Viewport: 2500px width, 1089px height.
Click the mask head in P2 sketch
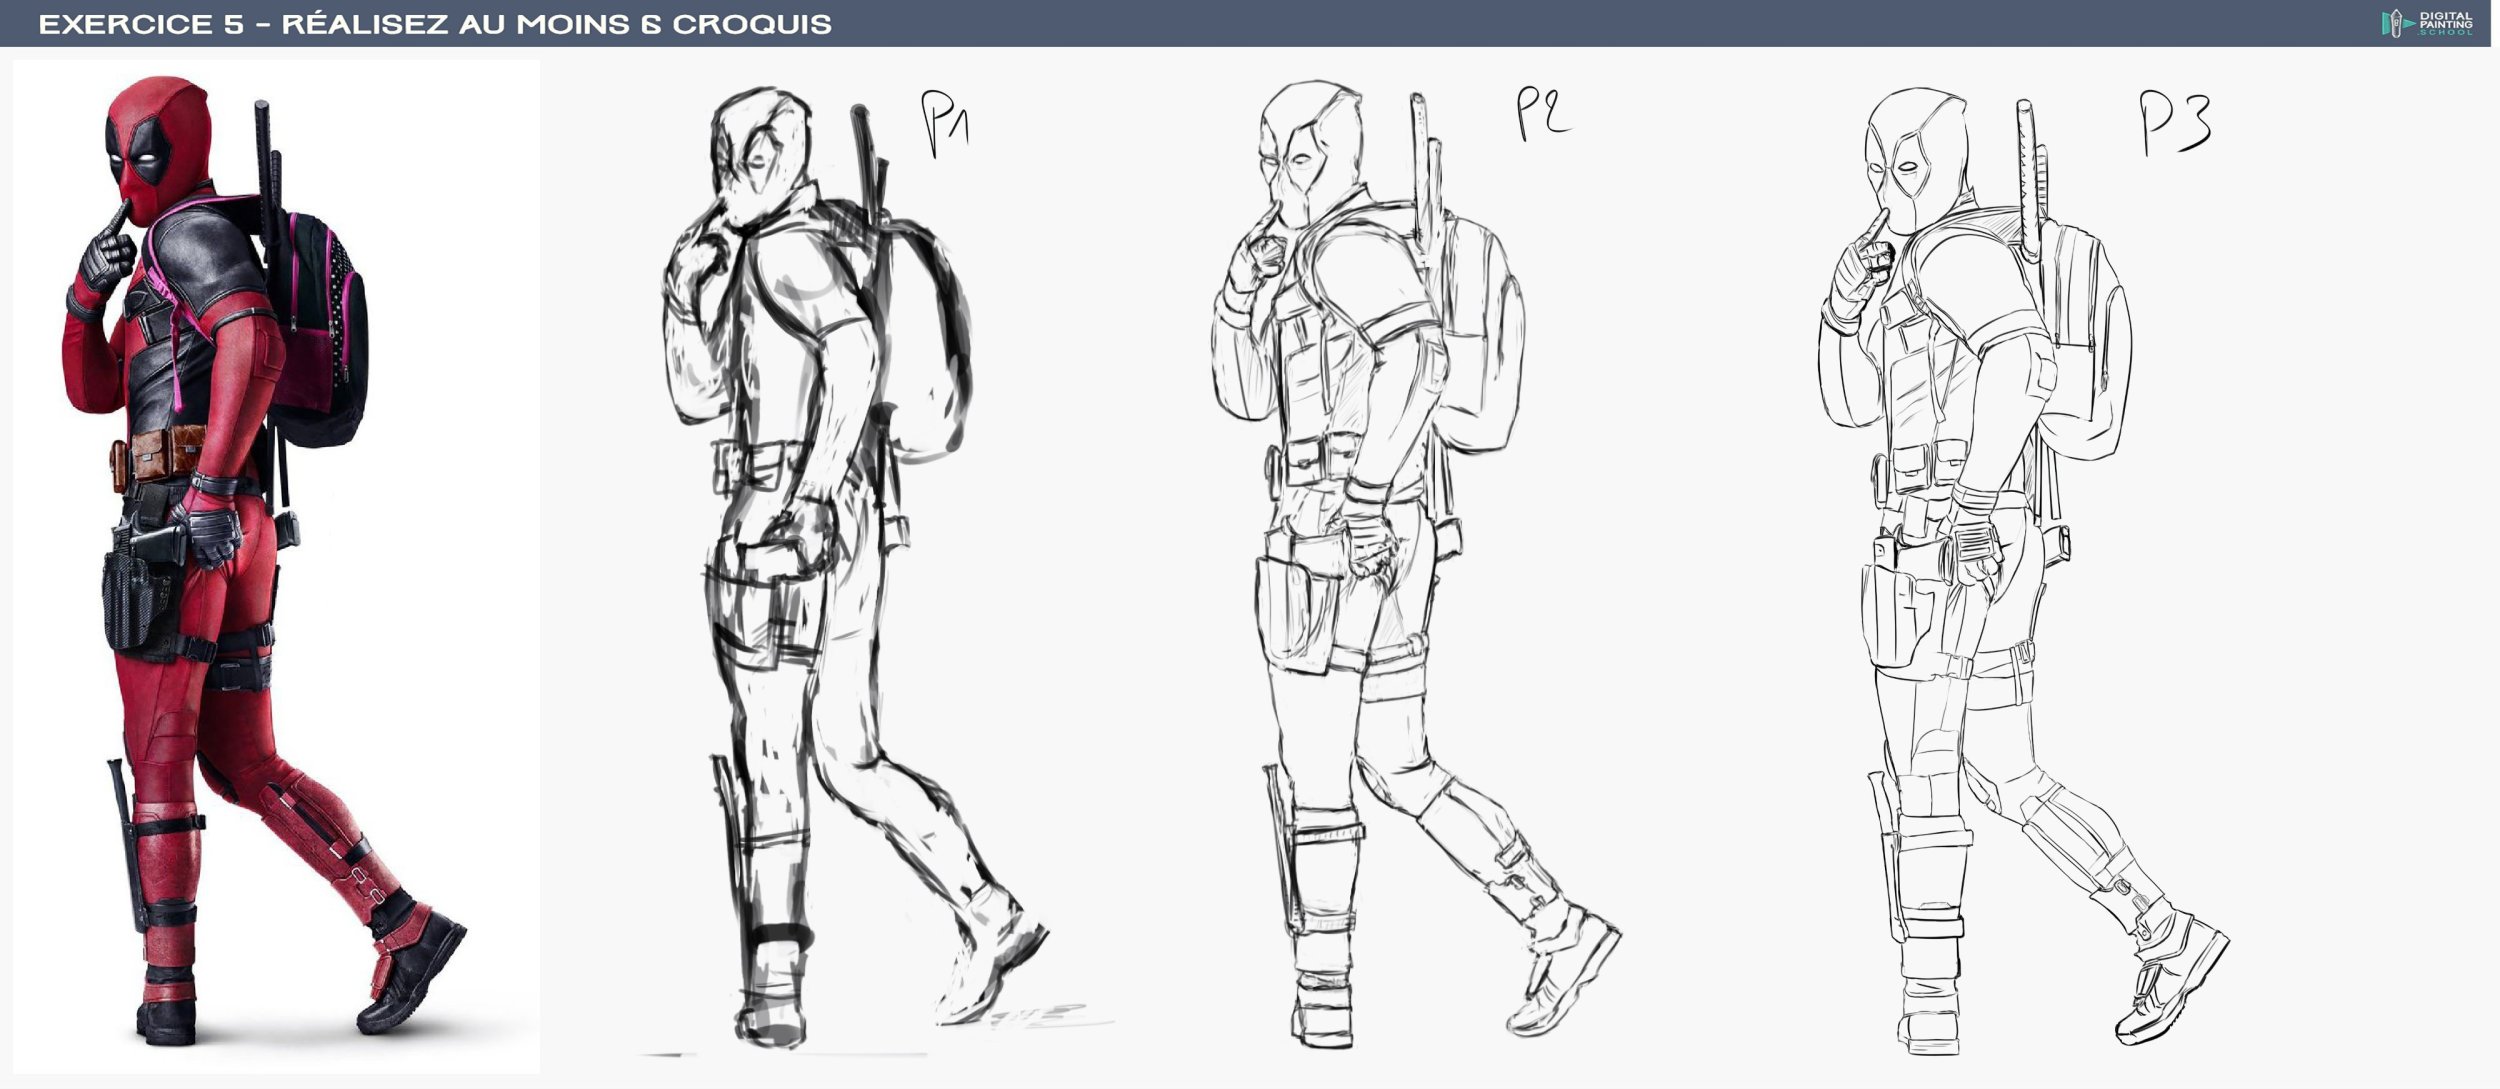pos(1310,150)
